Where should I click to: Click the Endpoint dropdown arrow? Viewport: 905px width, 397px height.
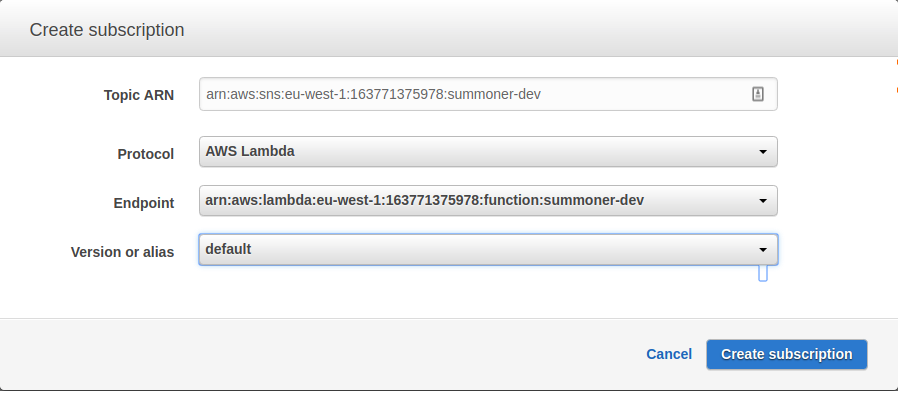(762, 201)
